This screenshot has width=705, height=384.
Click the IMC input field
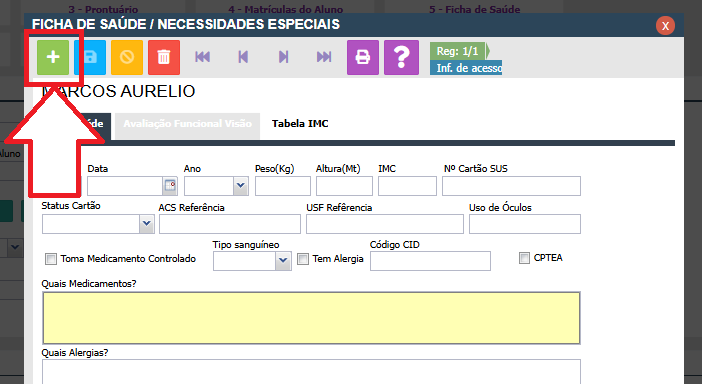coord(407,186)
